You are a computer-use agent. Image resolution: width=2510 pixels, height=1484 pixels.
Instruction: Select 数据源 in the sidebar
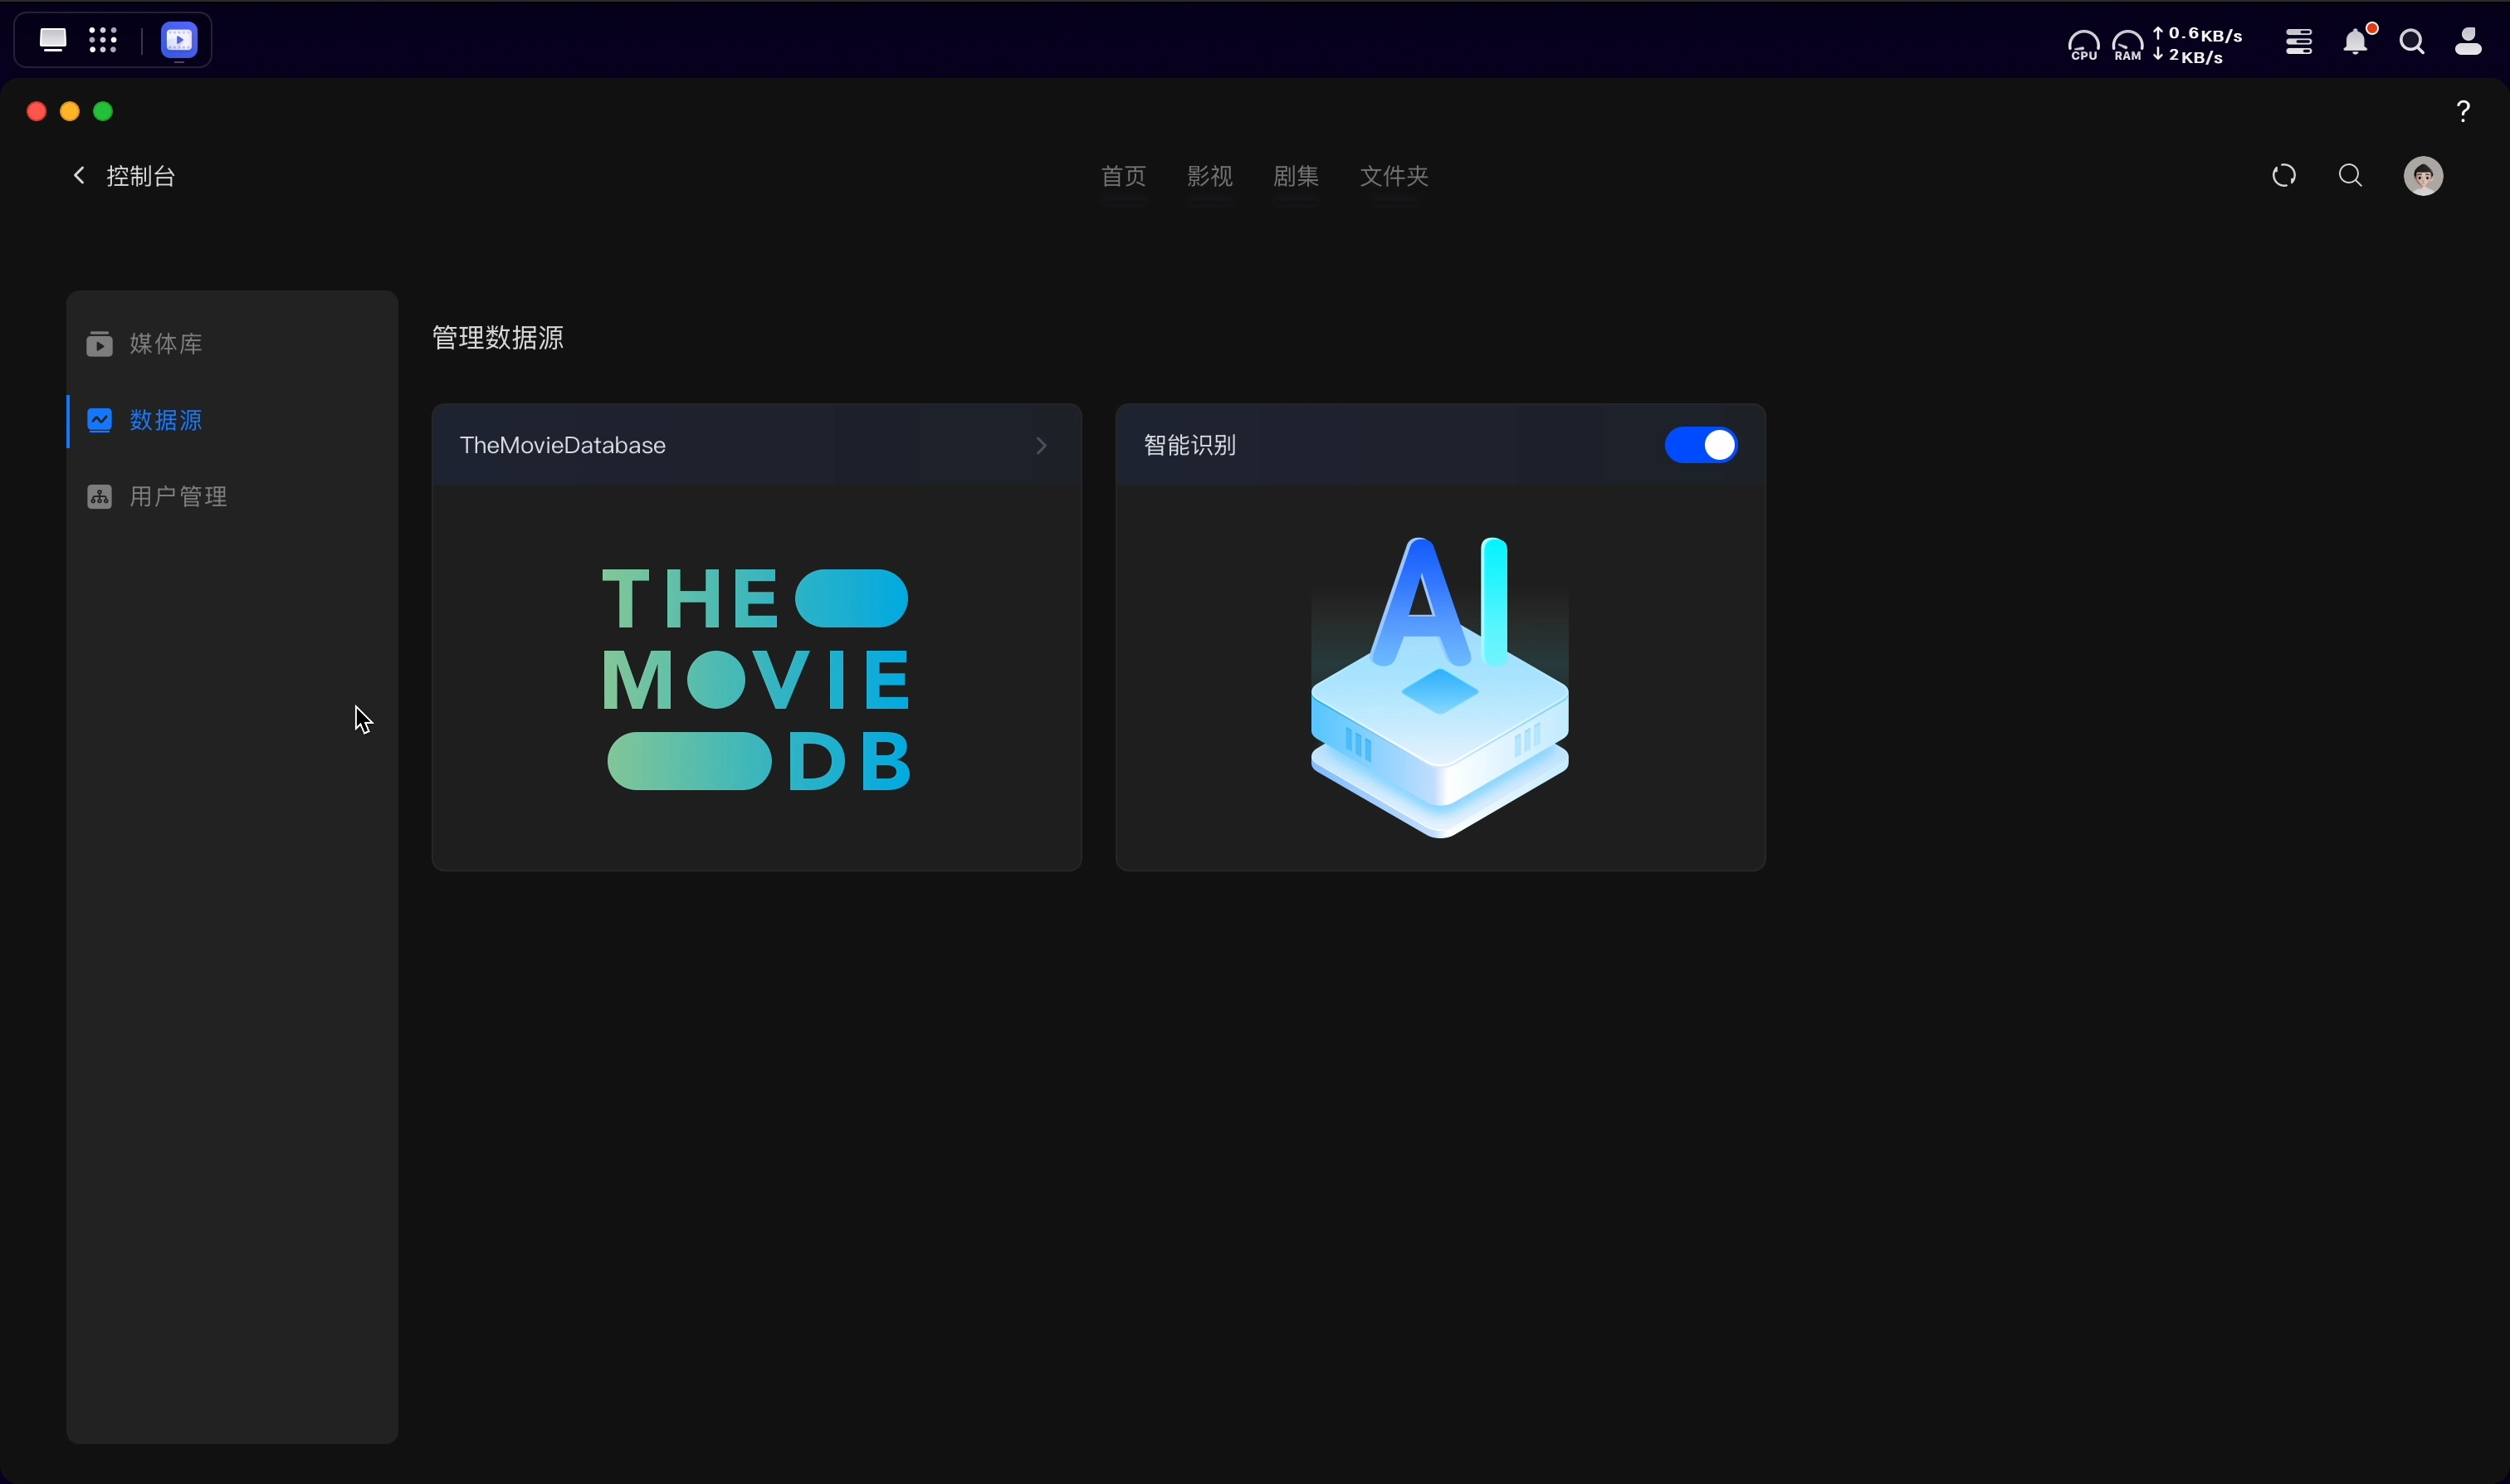coord(166,420)
